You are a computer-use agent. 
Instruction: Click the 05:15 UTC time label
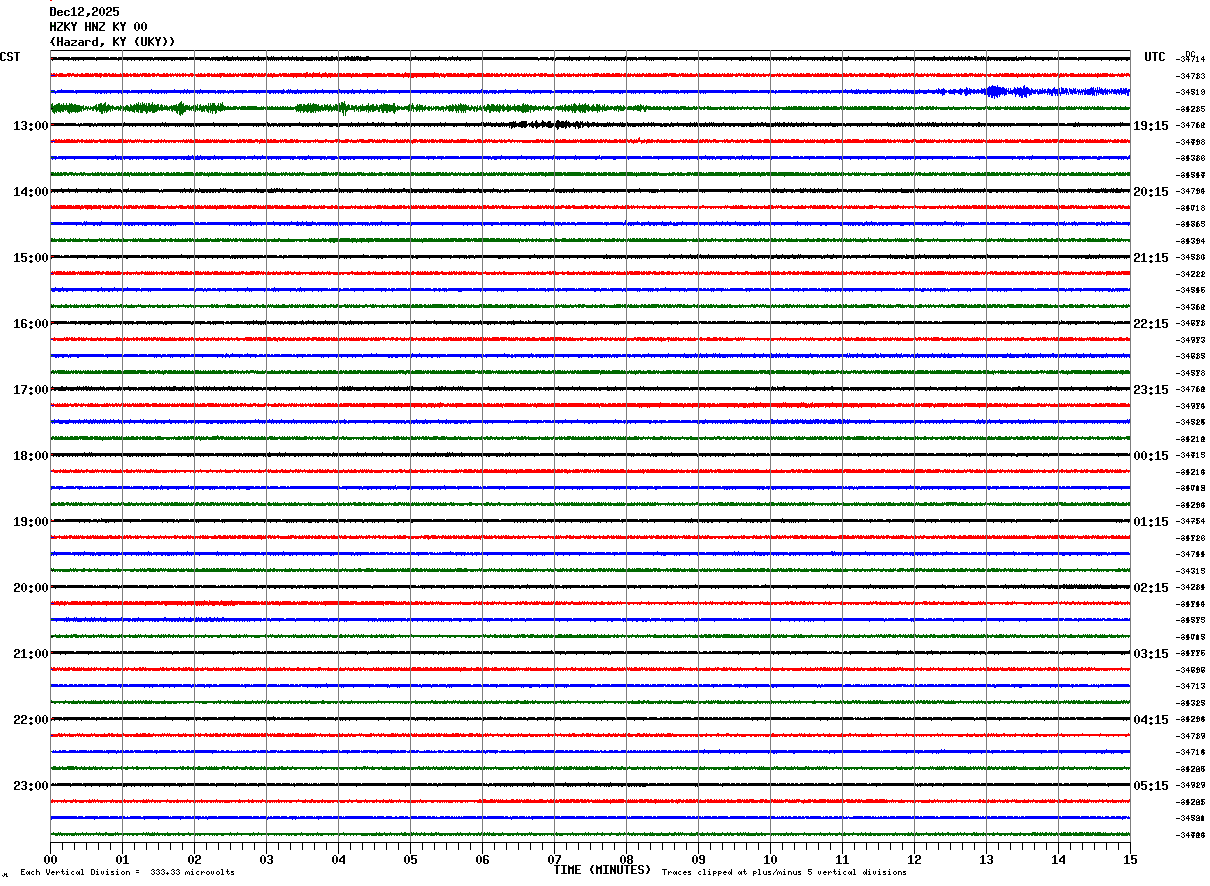coord(1151,786)
